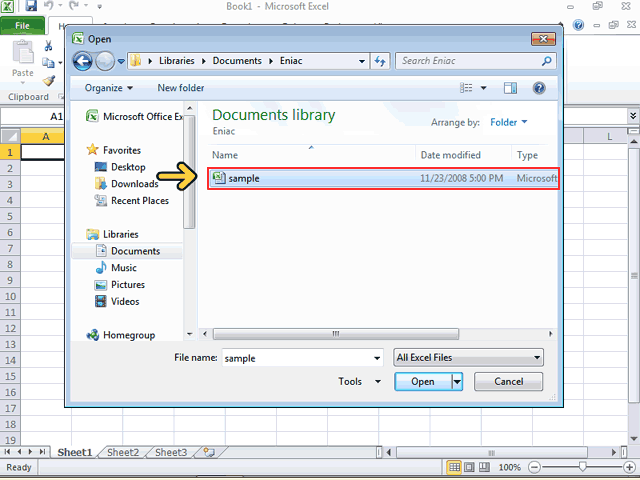This screenshot has height=480, width=640.
Task: Click the Undo icon in Excel quick access toolbar
Action: click(x=49, y=6)
